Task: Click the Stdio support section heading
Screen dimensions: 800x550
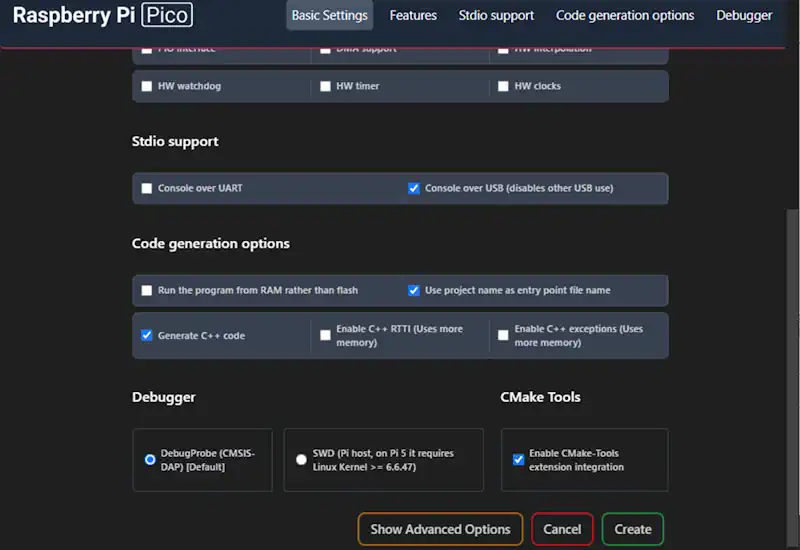Action: [175, 141]
